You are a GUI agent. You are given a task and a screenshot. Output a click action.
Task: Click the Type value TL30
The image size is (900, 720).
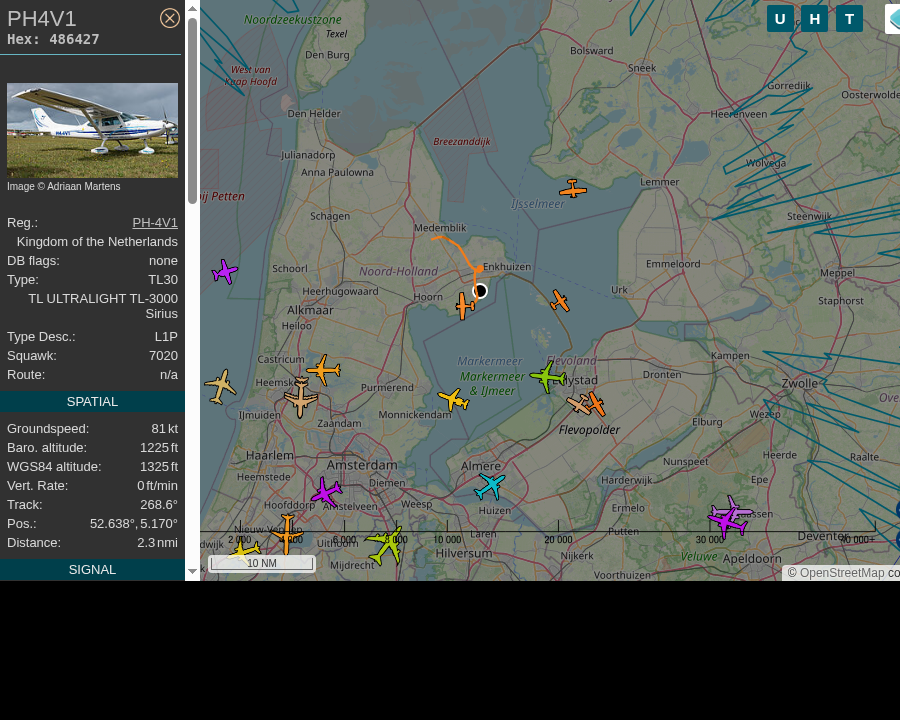pos(163,280)
